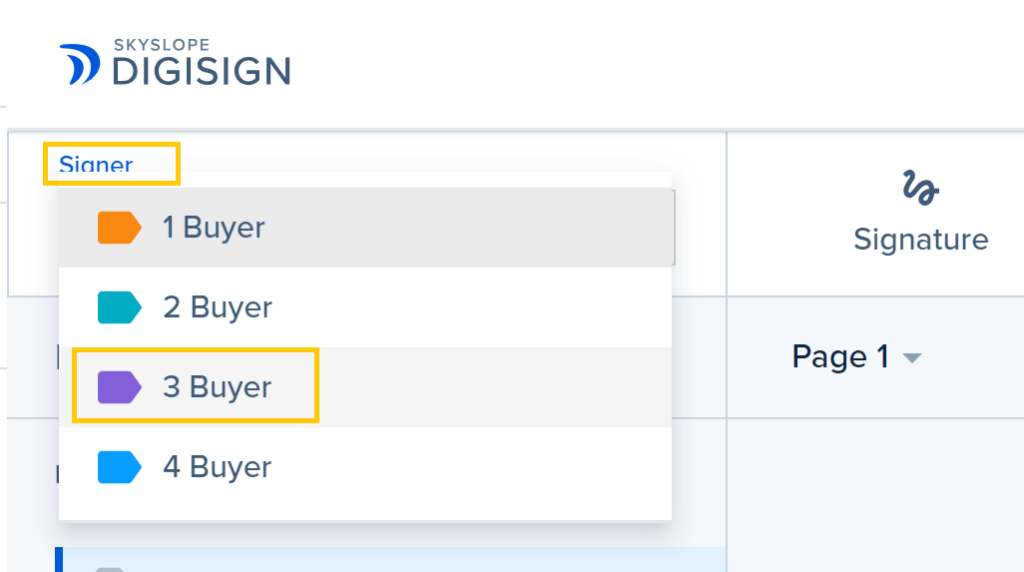Pick "4 Buyer" from the signer list
Image resolution: width=1024 pixels, height=572 pixels.
pyautogui.click(x=217, y=467)
